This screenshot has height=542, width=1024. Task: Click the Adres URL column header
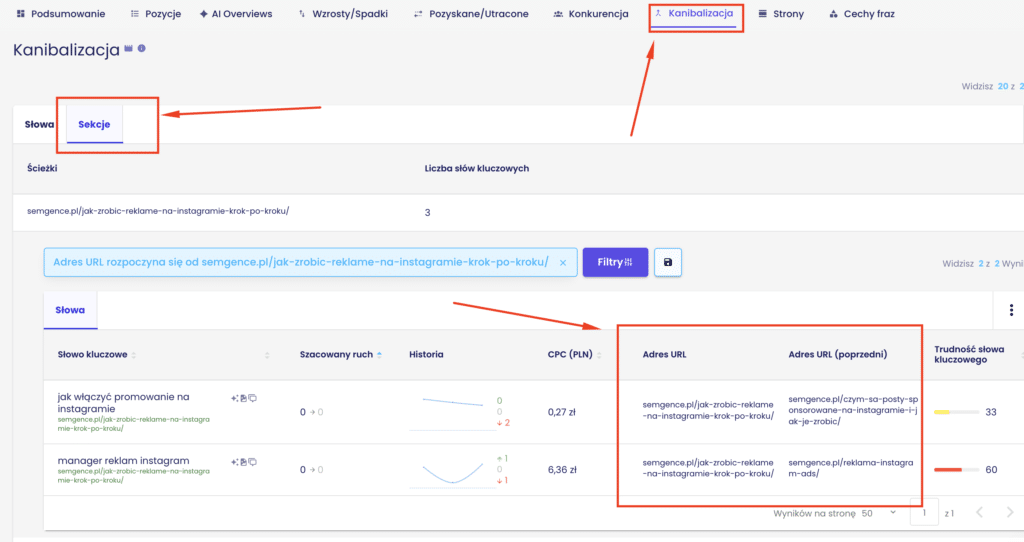coord(664,355)
